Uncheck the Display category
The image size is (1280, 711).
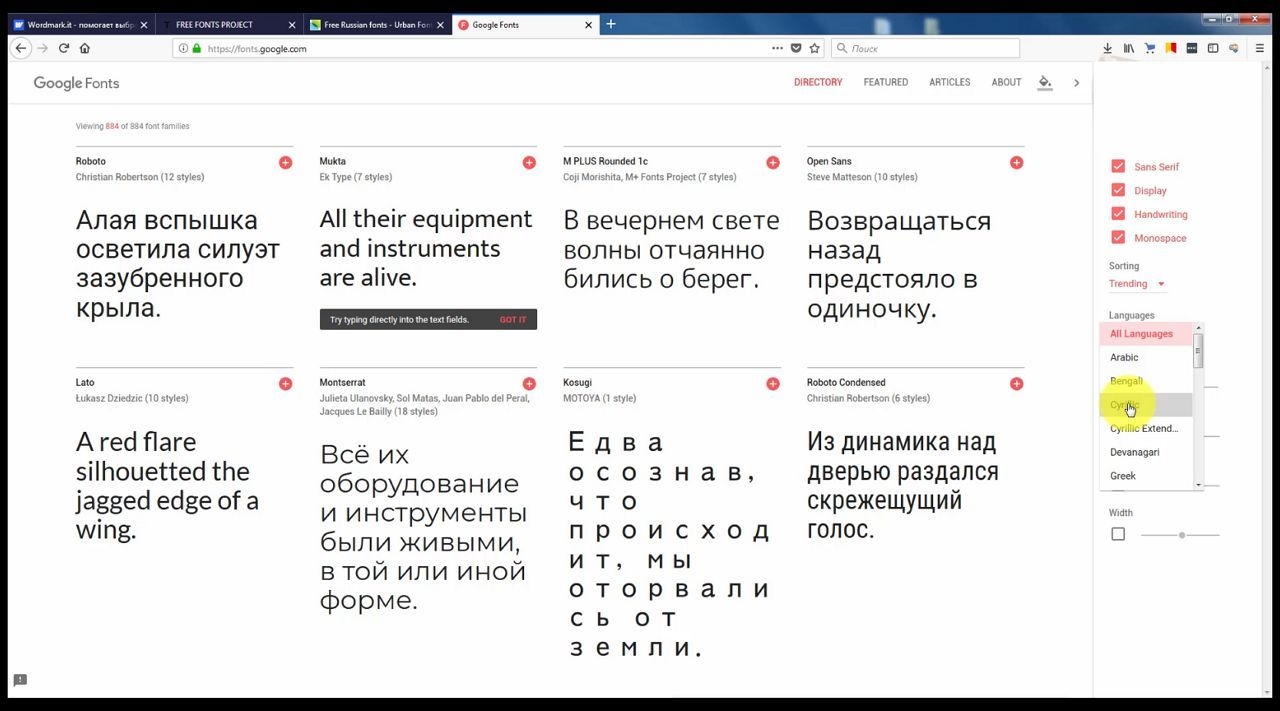tap(1118, 190)
